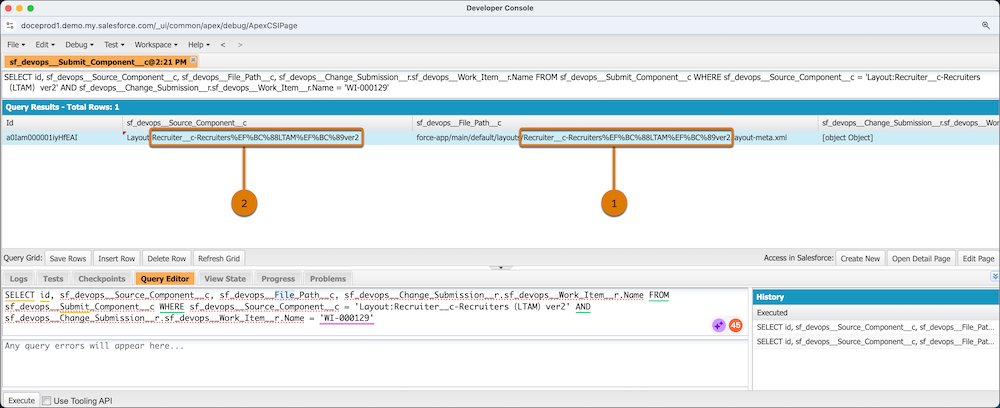The width and height of the screenshot is (1000, 408).
Task: Open the Workspace menu
Action: (x=156, y=45)
